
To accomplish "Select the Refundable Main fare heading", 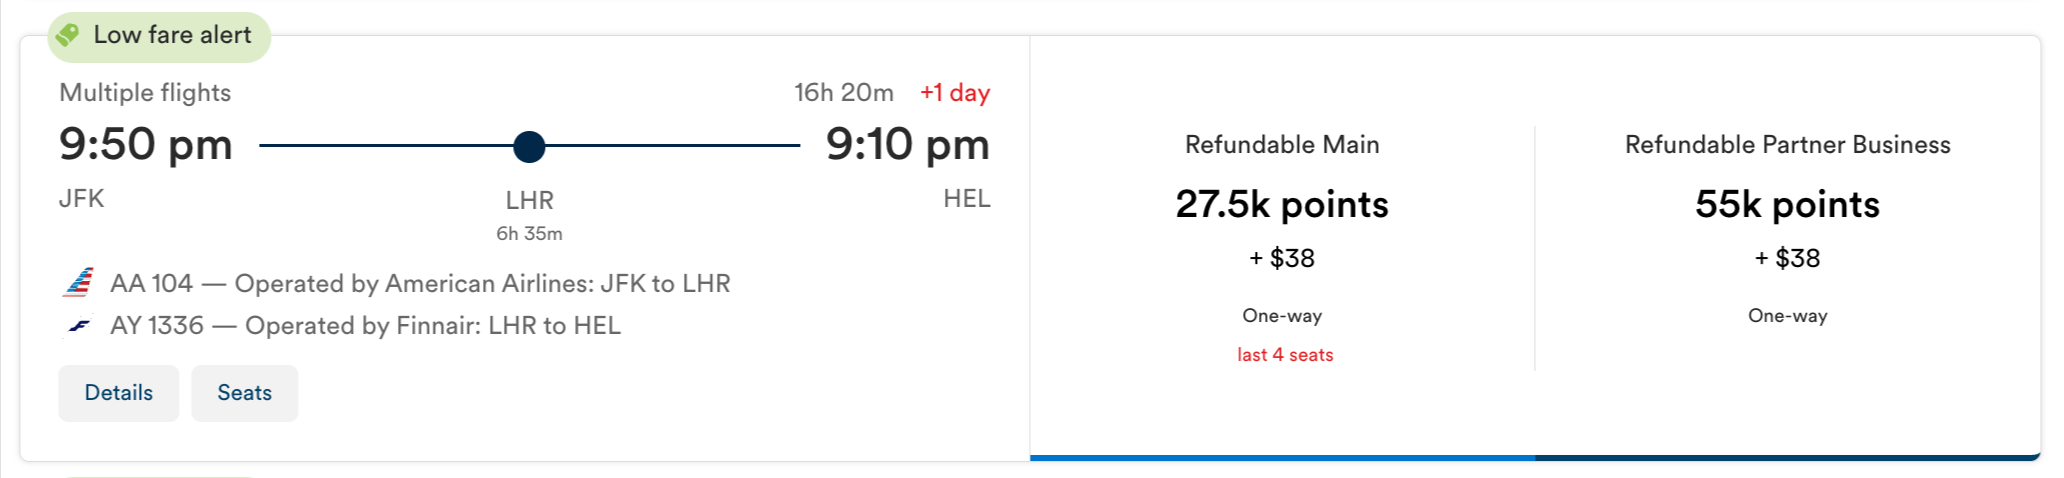I will [1282, 145].
